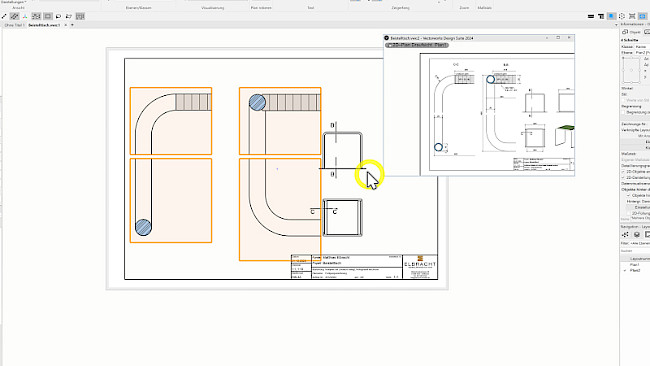Toggle the blue square icon at top right

pyautogui.click(x=611, y=16)
